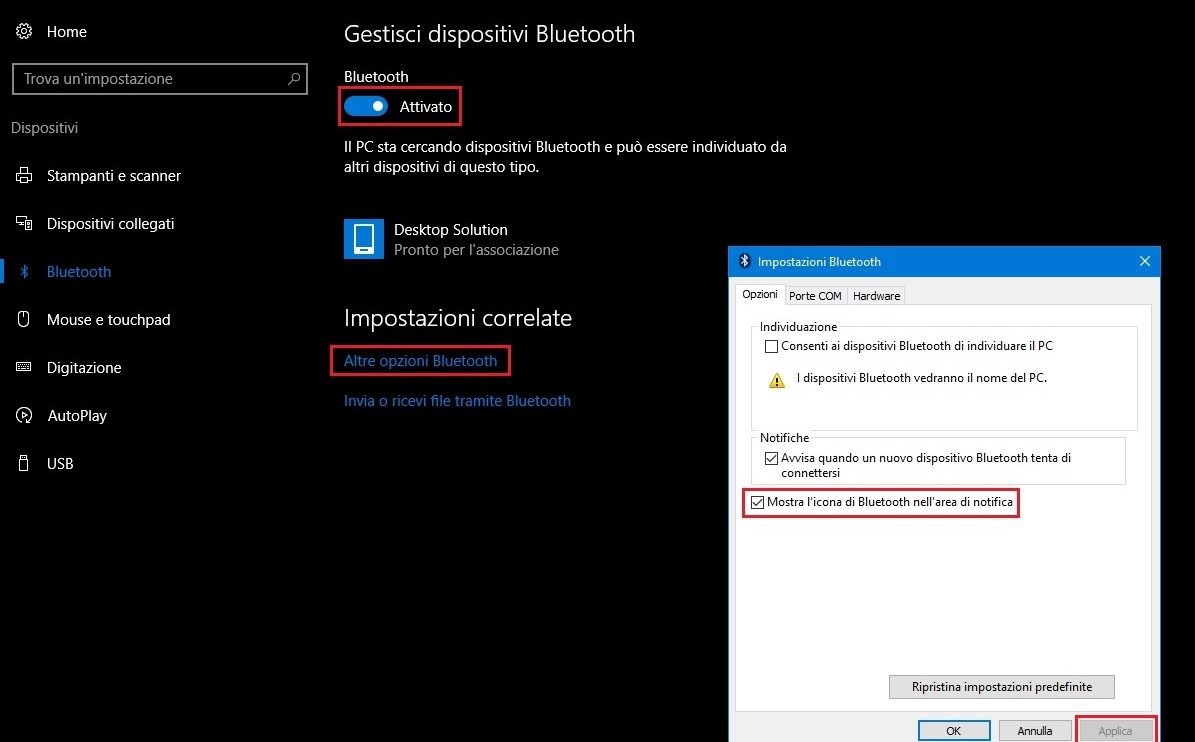1195x742 pixels.
Task: Click the Stampanti e scanner printer icon
Action: tap(24, 175)
